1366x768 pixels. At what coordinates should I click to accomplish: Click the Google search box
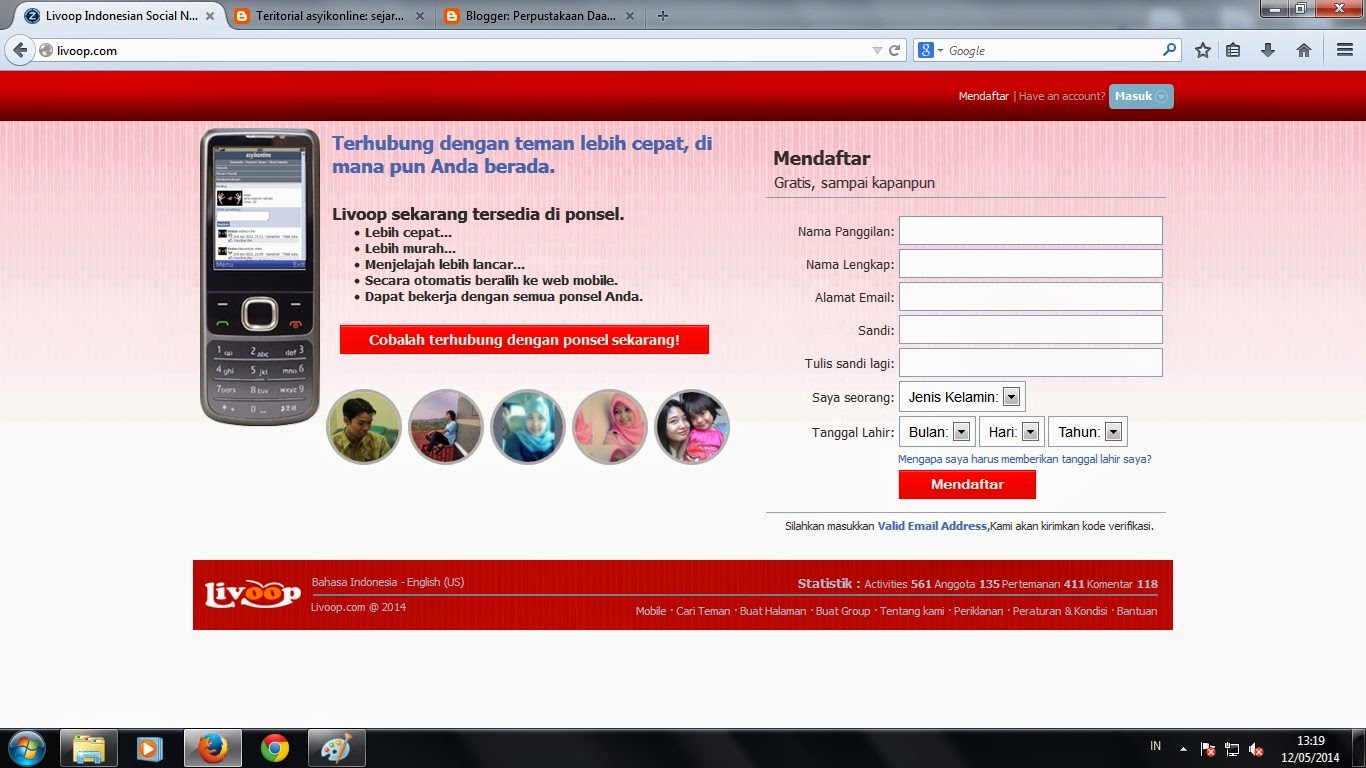click(1050, 50)
